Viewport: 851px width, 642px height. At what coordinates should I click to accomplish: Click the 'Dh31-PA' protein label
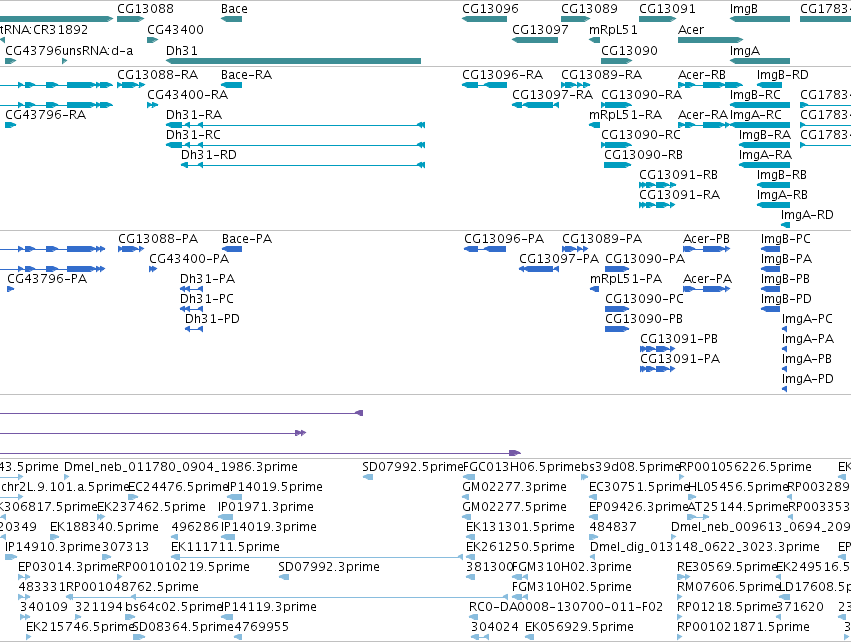[x=208, y=279]
